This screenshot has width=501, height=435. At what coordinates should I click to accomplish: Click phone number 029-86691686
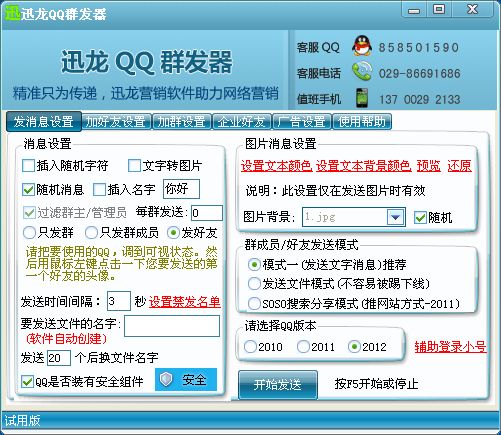point(419,73)
